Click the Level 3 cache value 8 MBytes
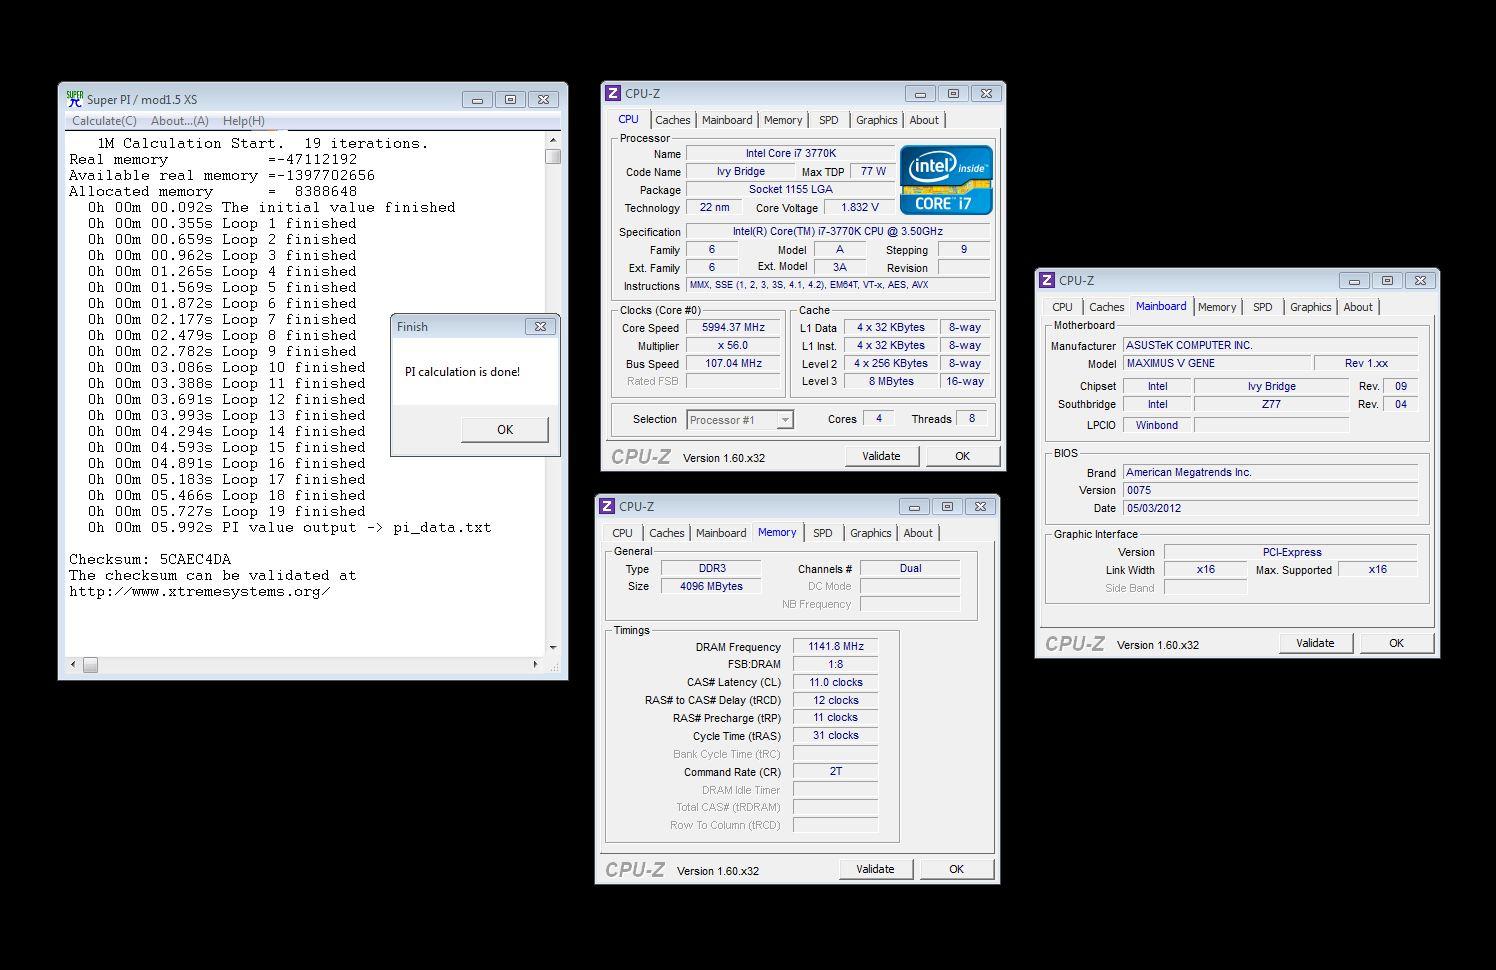 [x=889, y=382]
